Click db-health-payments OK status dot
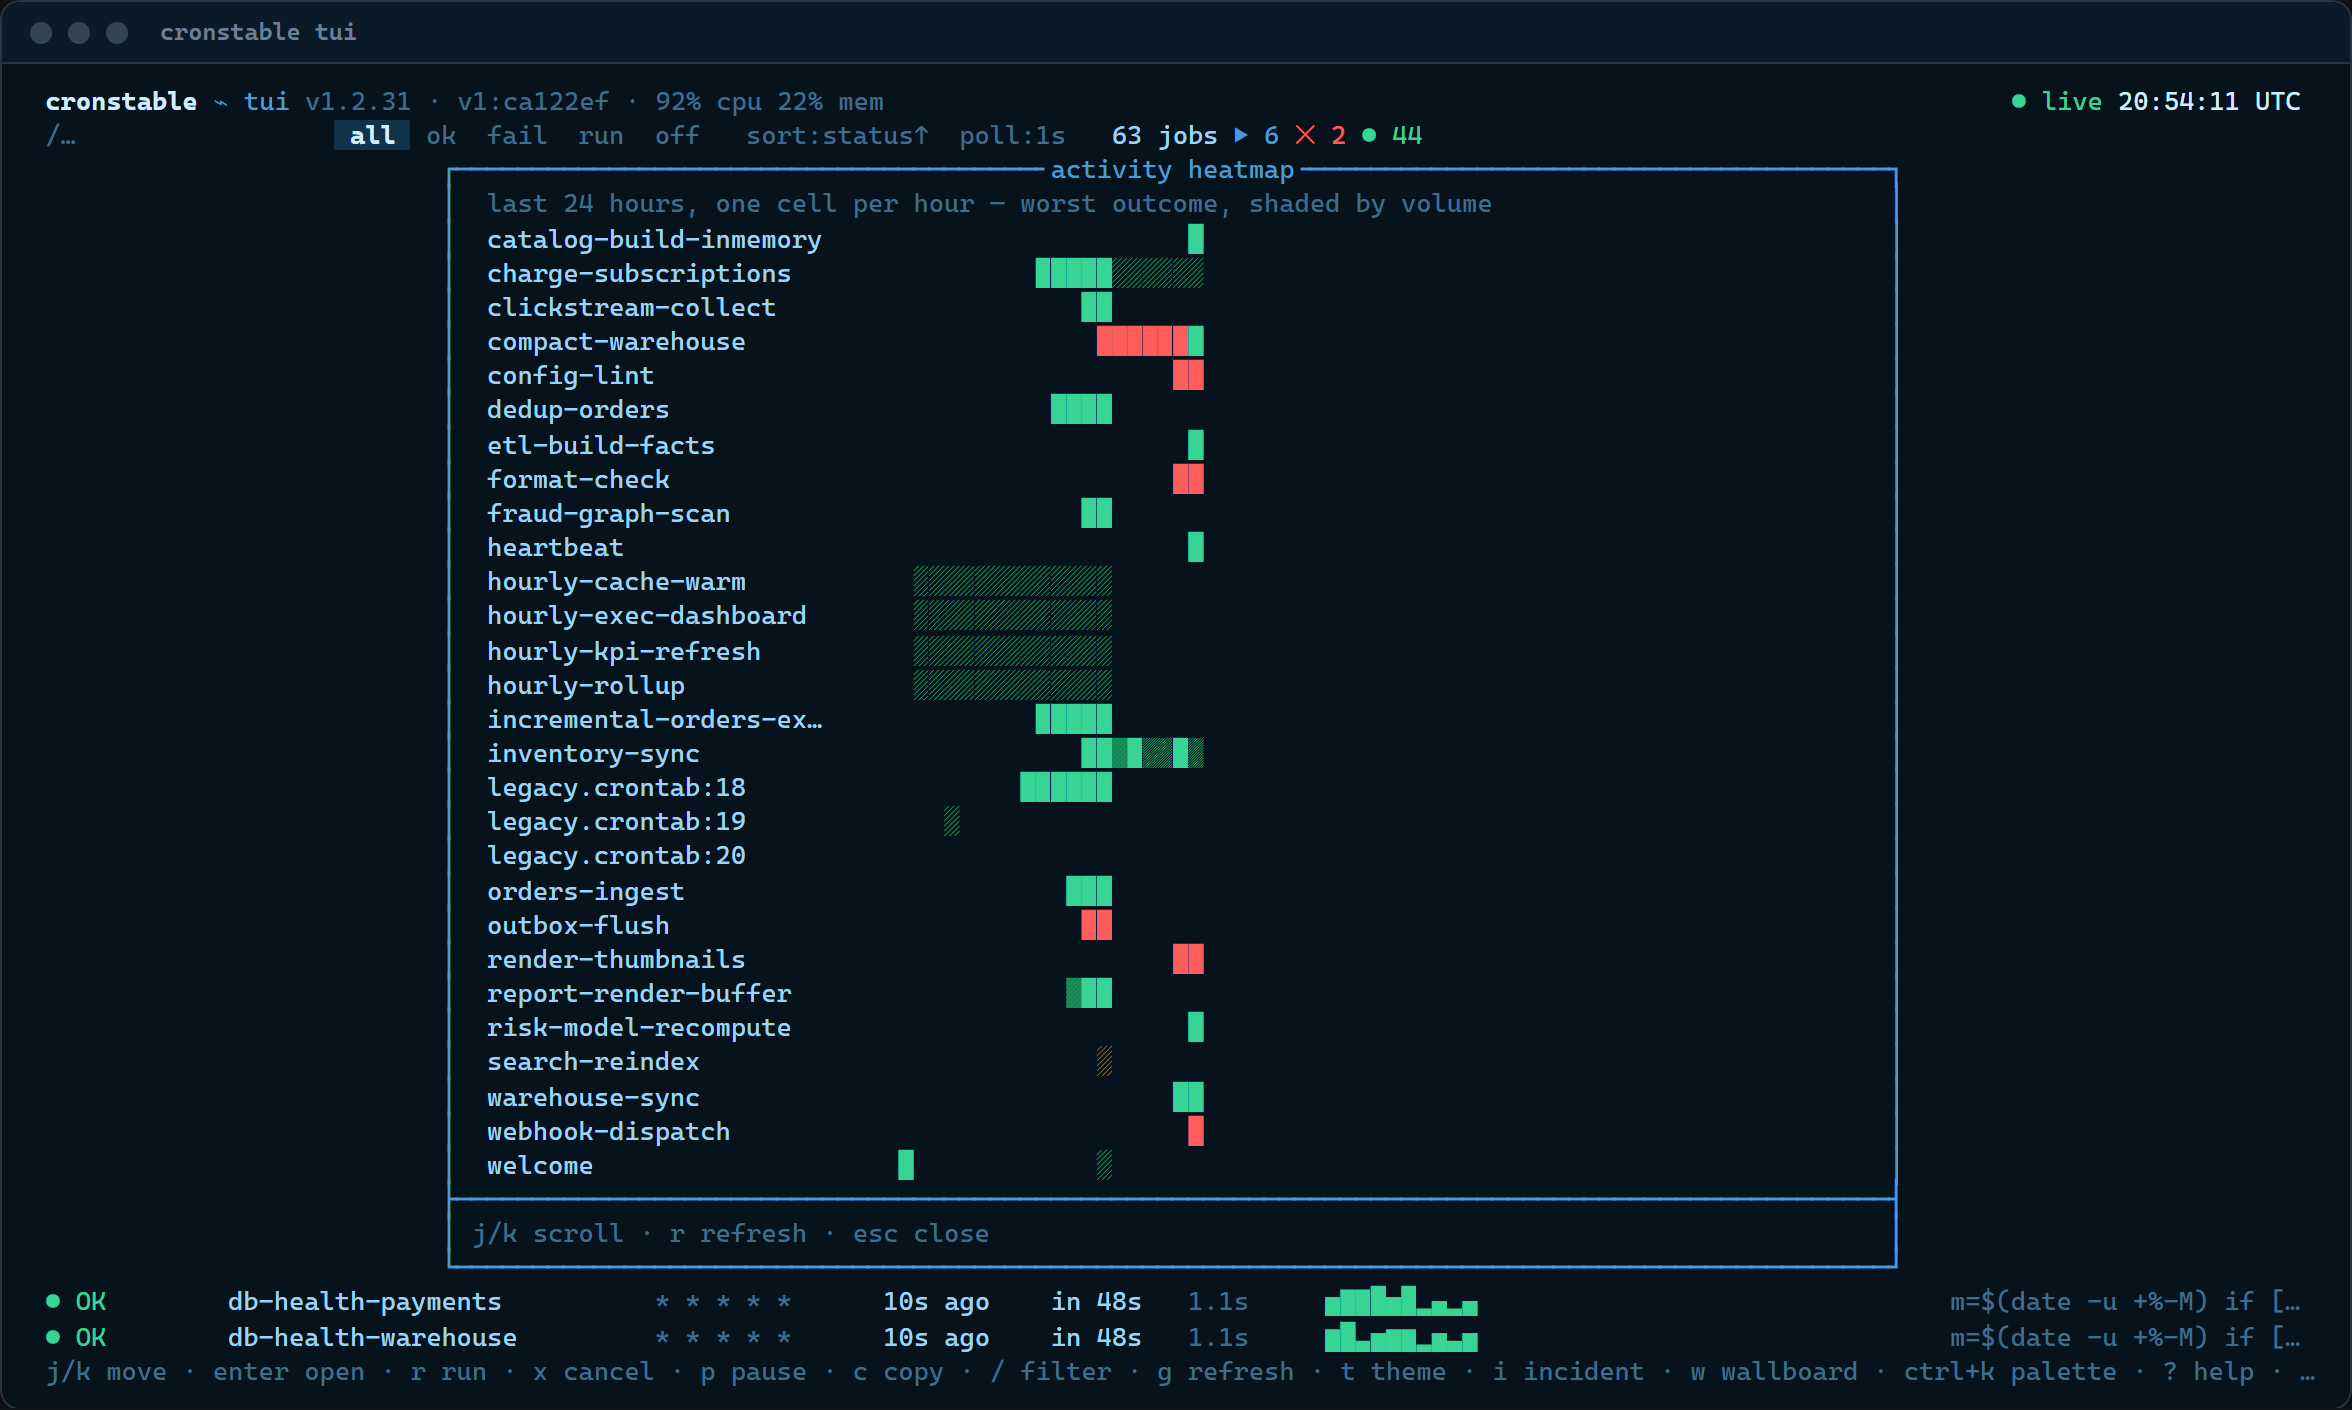 [x=53, y=1301]
